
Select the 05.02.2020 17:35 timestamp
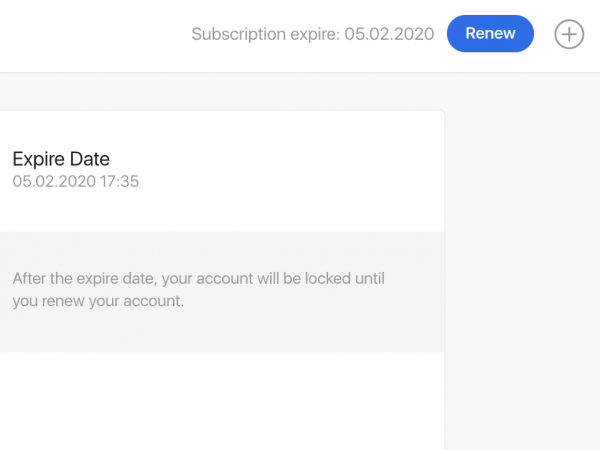pos(76,182)
